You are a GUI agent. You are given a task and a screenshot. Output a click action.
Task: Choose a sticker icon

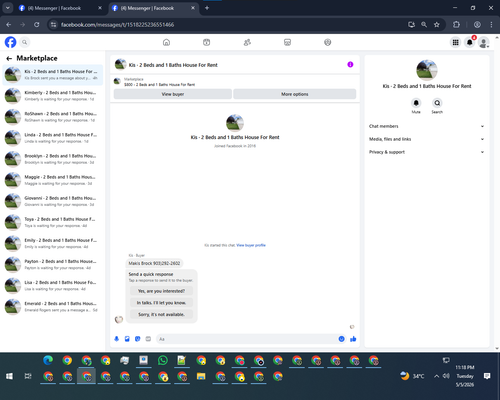pyautogui.click(x=138, y=339)
